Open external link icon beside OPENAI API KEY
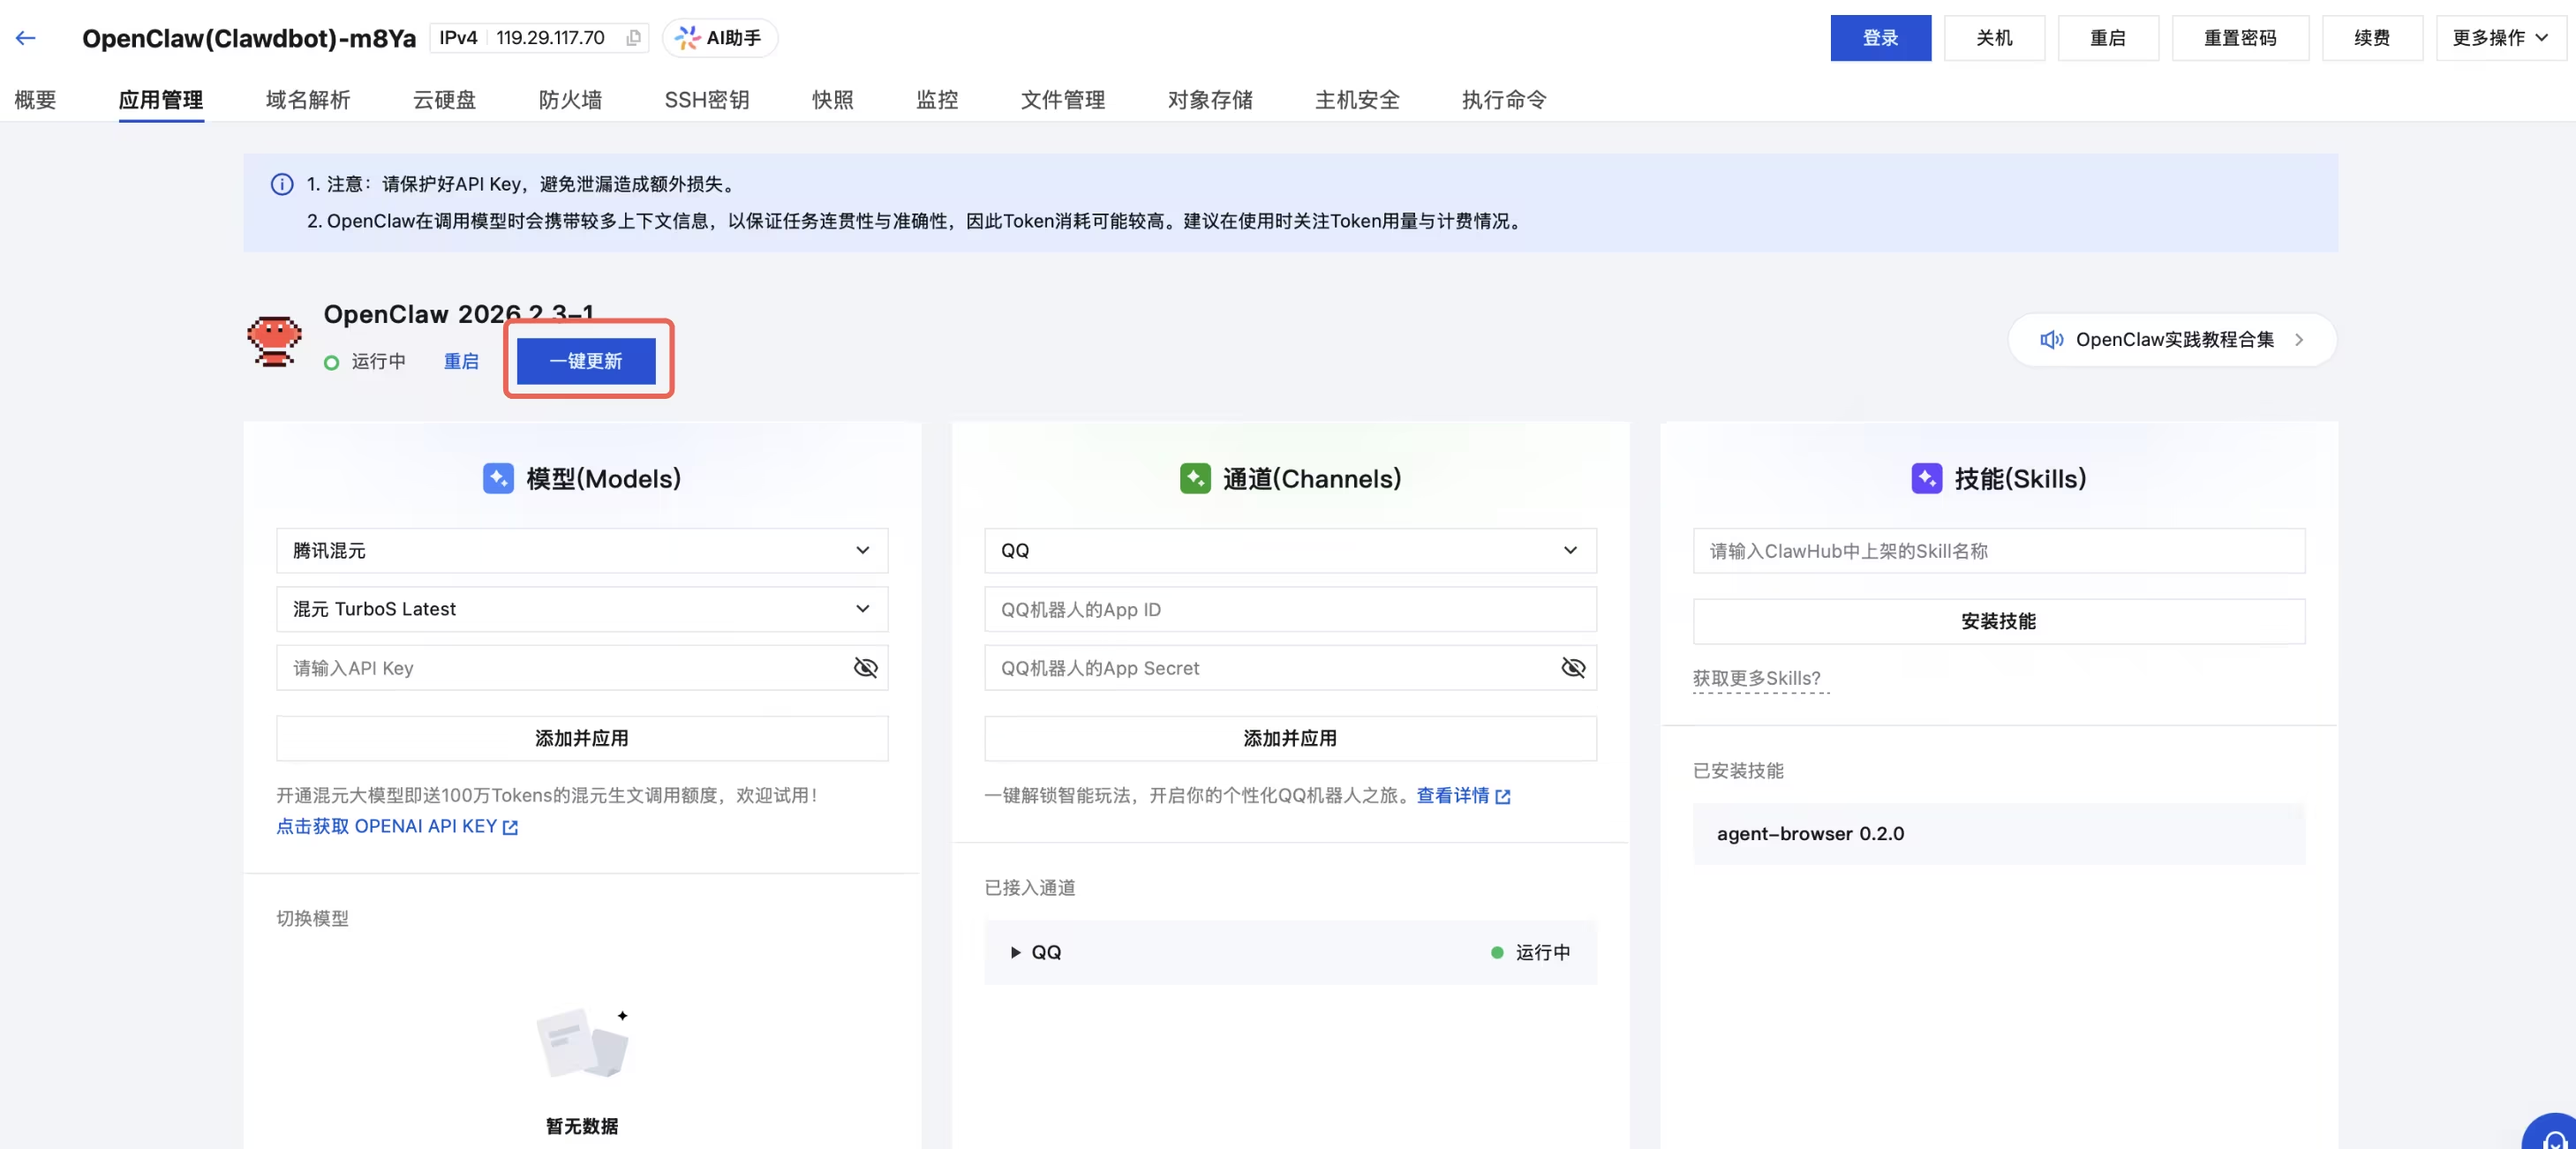2576x1149 pixels. (510, 827)
